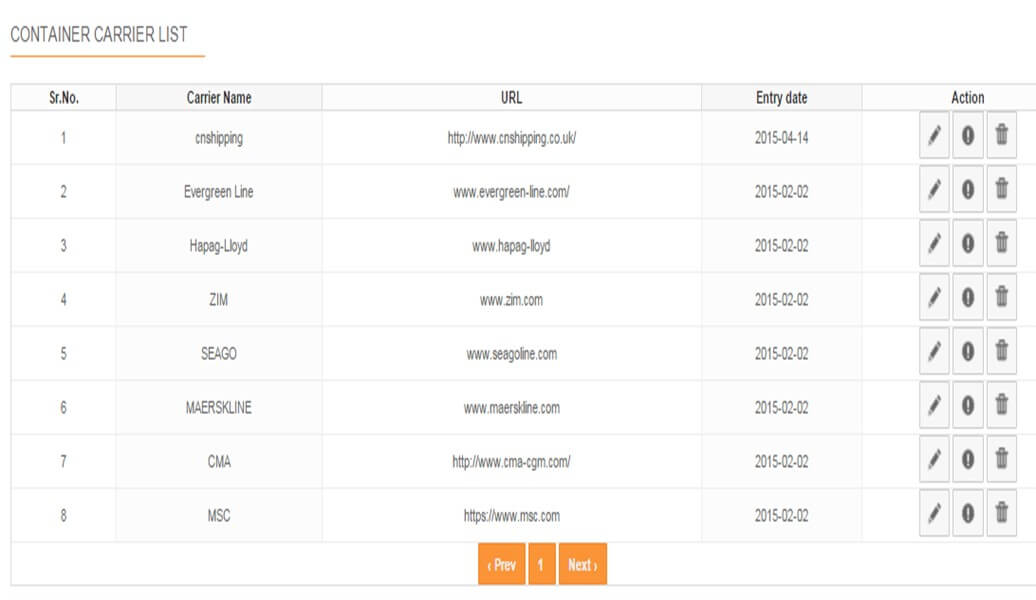View info for MAERSKLINE carrier
Viewport: 1036px width, 600px height.
pyautogui.click(x=967, y=406)
